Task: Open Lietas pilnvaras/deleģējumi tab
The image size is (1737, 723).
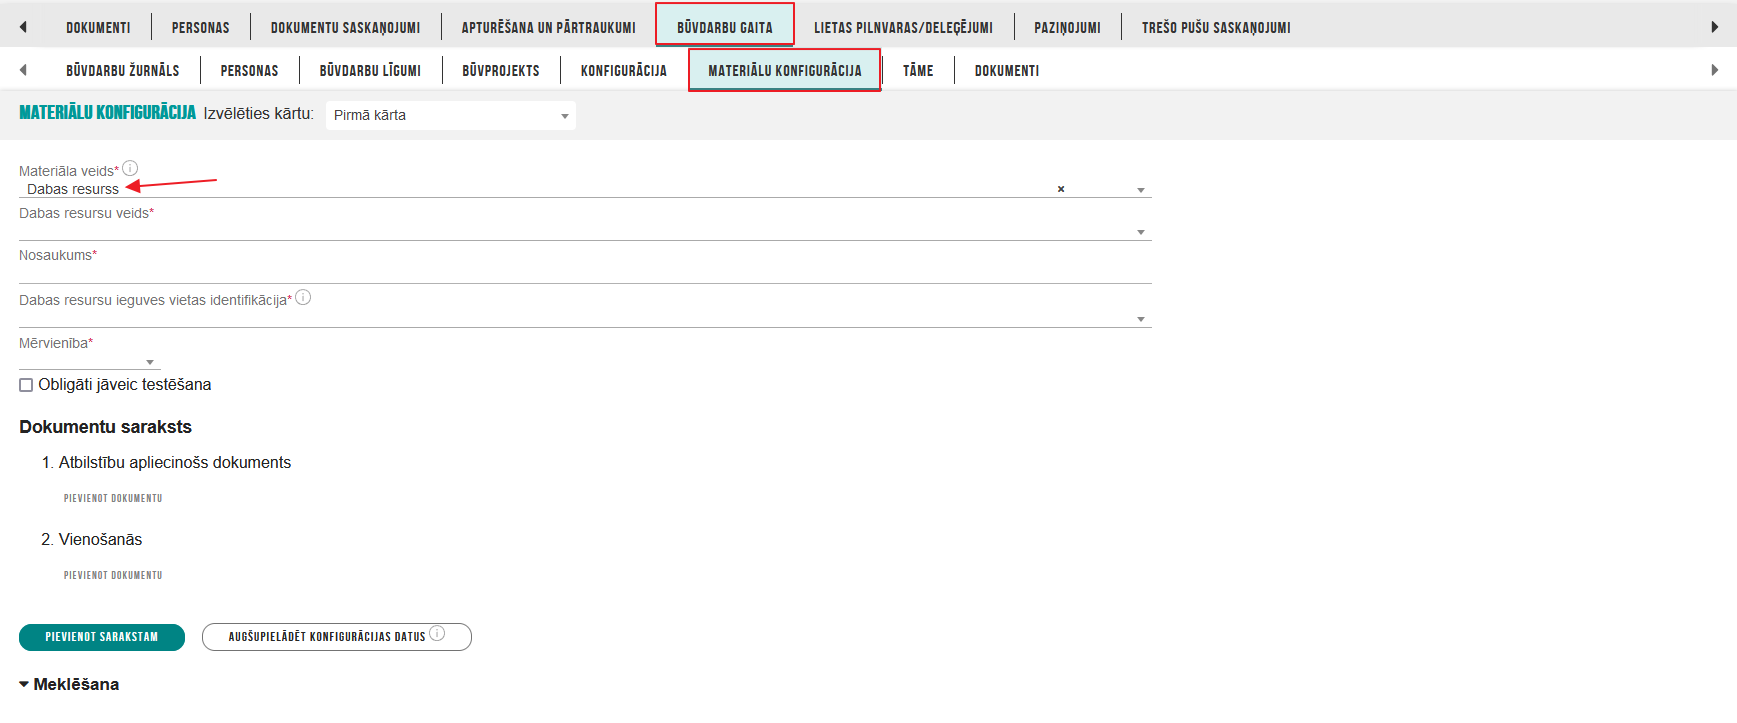Action: [x=903, y=28]
